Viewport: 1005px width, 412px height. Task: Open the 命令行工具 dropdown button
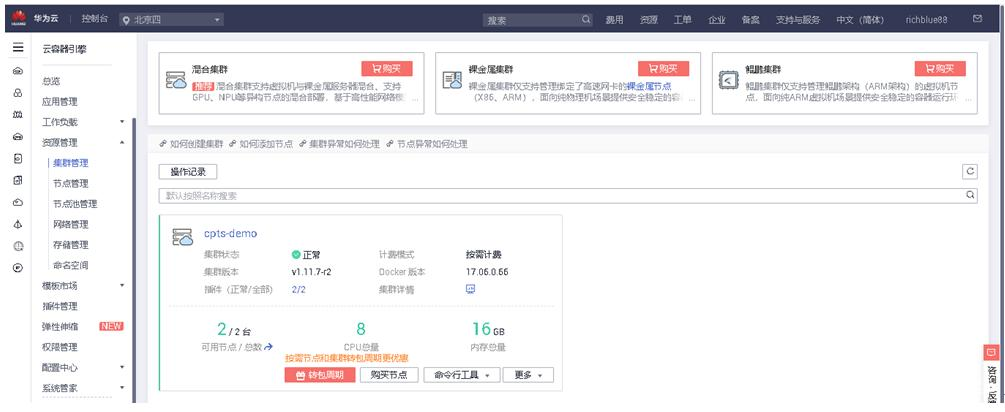tap(461, 375)
